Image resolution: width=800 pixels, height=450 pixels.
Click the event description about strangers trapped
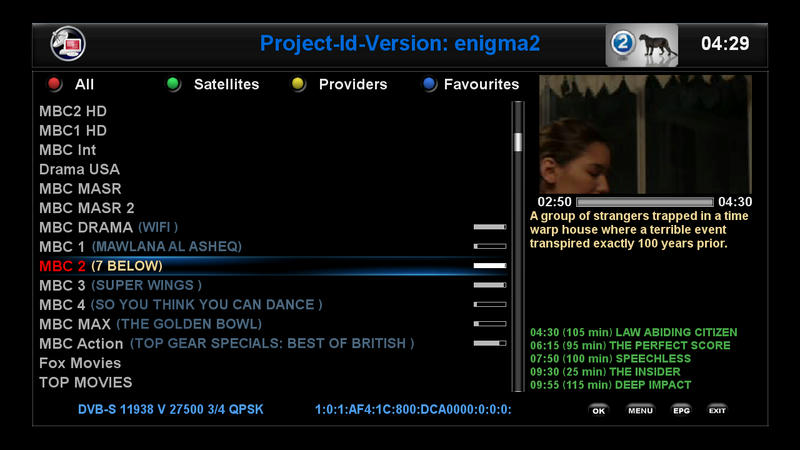pyautogui.click(x=639, y=230)
